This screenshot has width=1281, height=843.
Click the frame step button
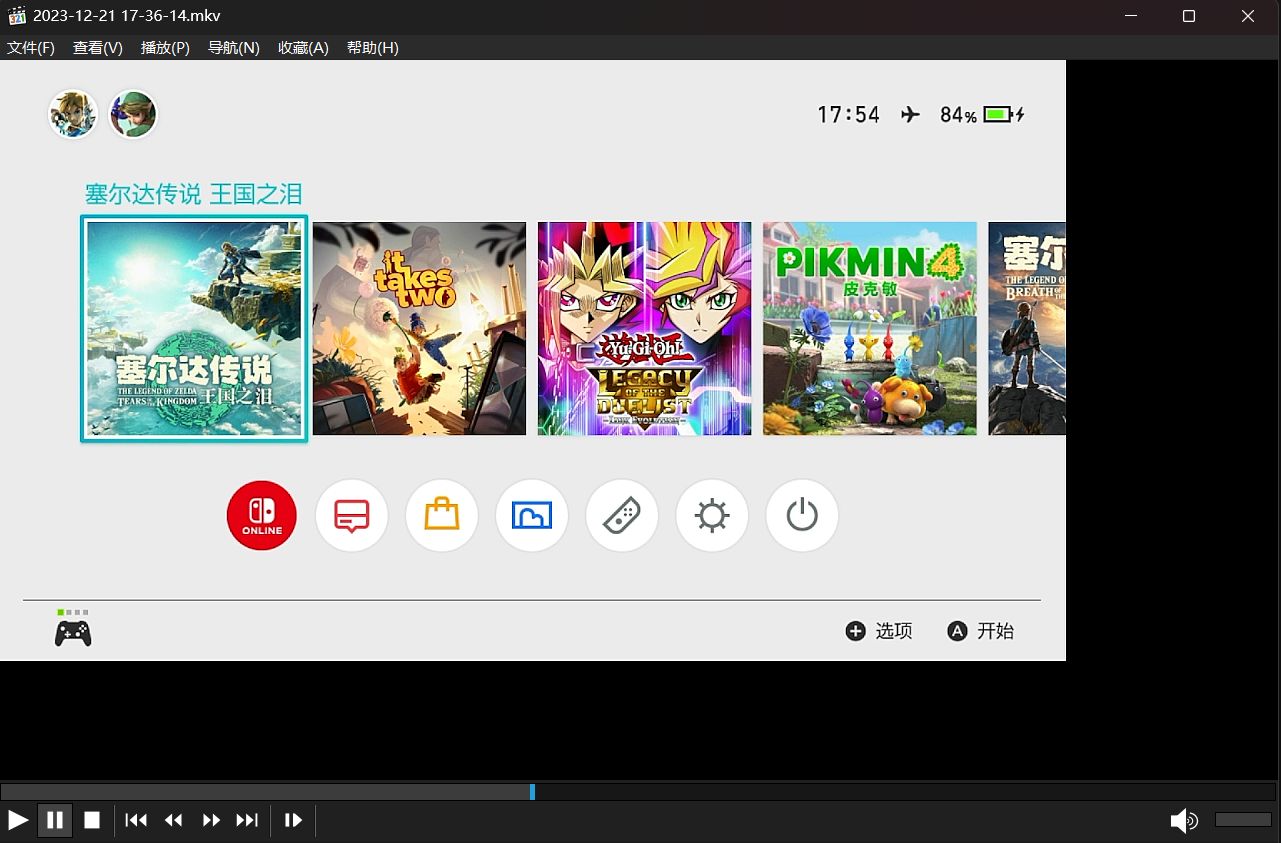point(293,820)
